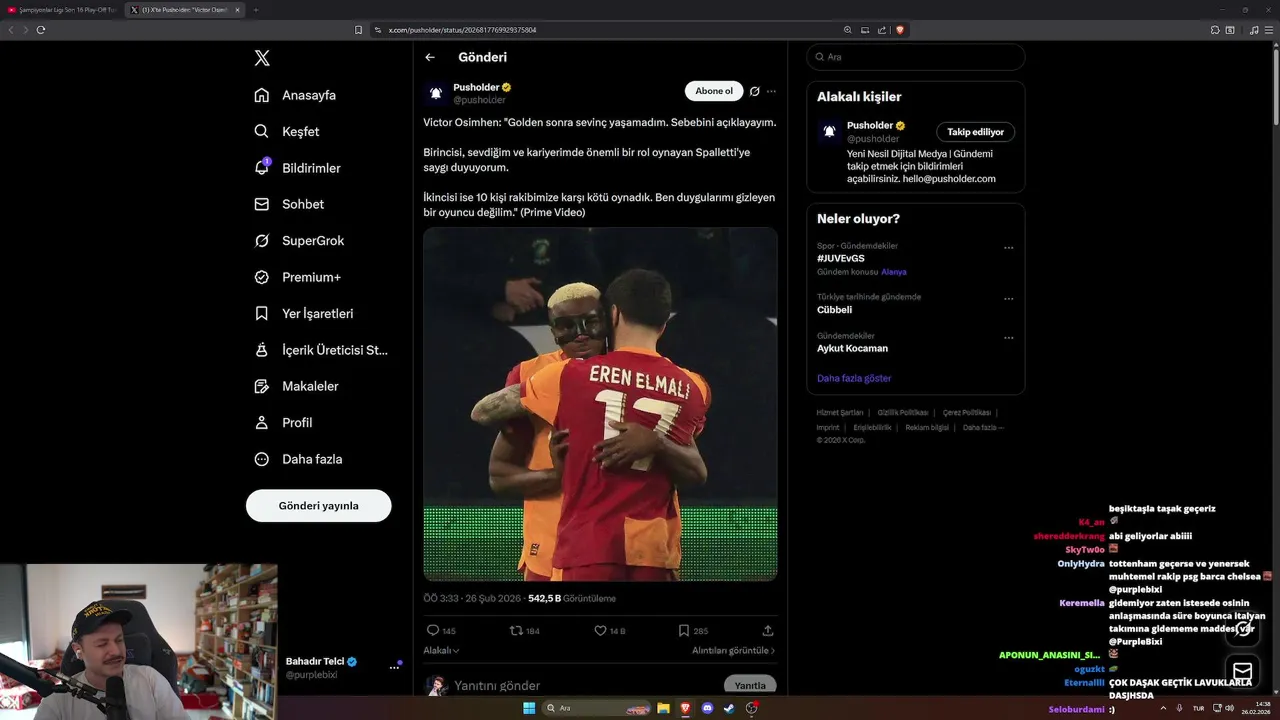Click the taskbar Ara search box
The width and height of the screenshot is (1280, 720).
pyautogui.click(x=596, y=708)
